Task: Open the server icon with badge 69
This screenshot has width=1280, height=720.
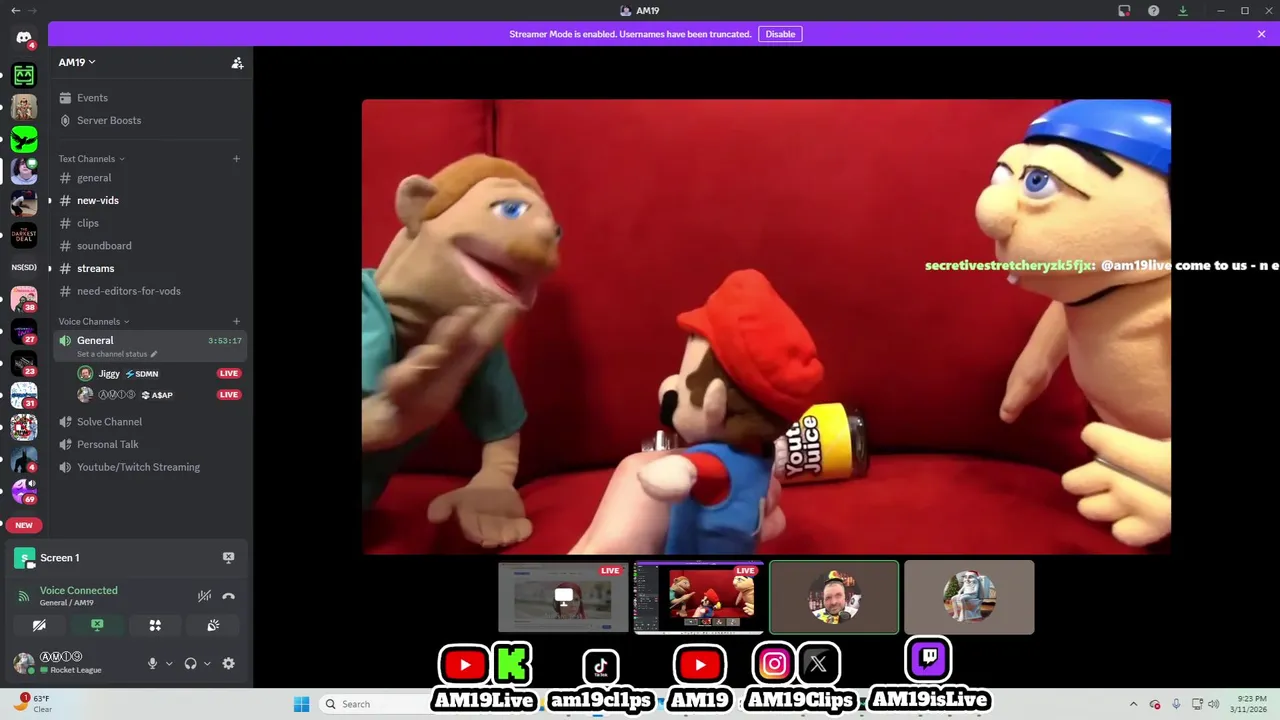Action: click(24, 492)
